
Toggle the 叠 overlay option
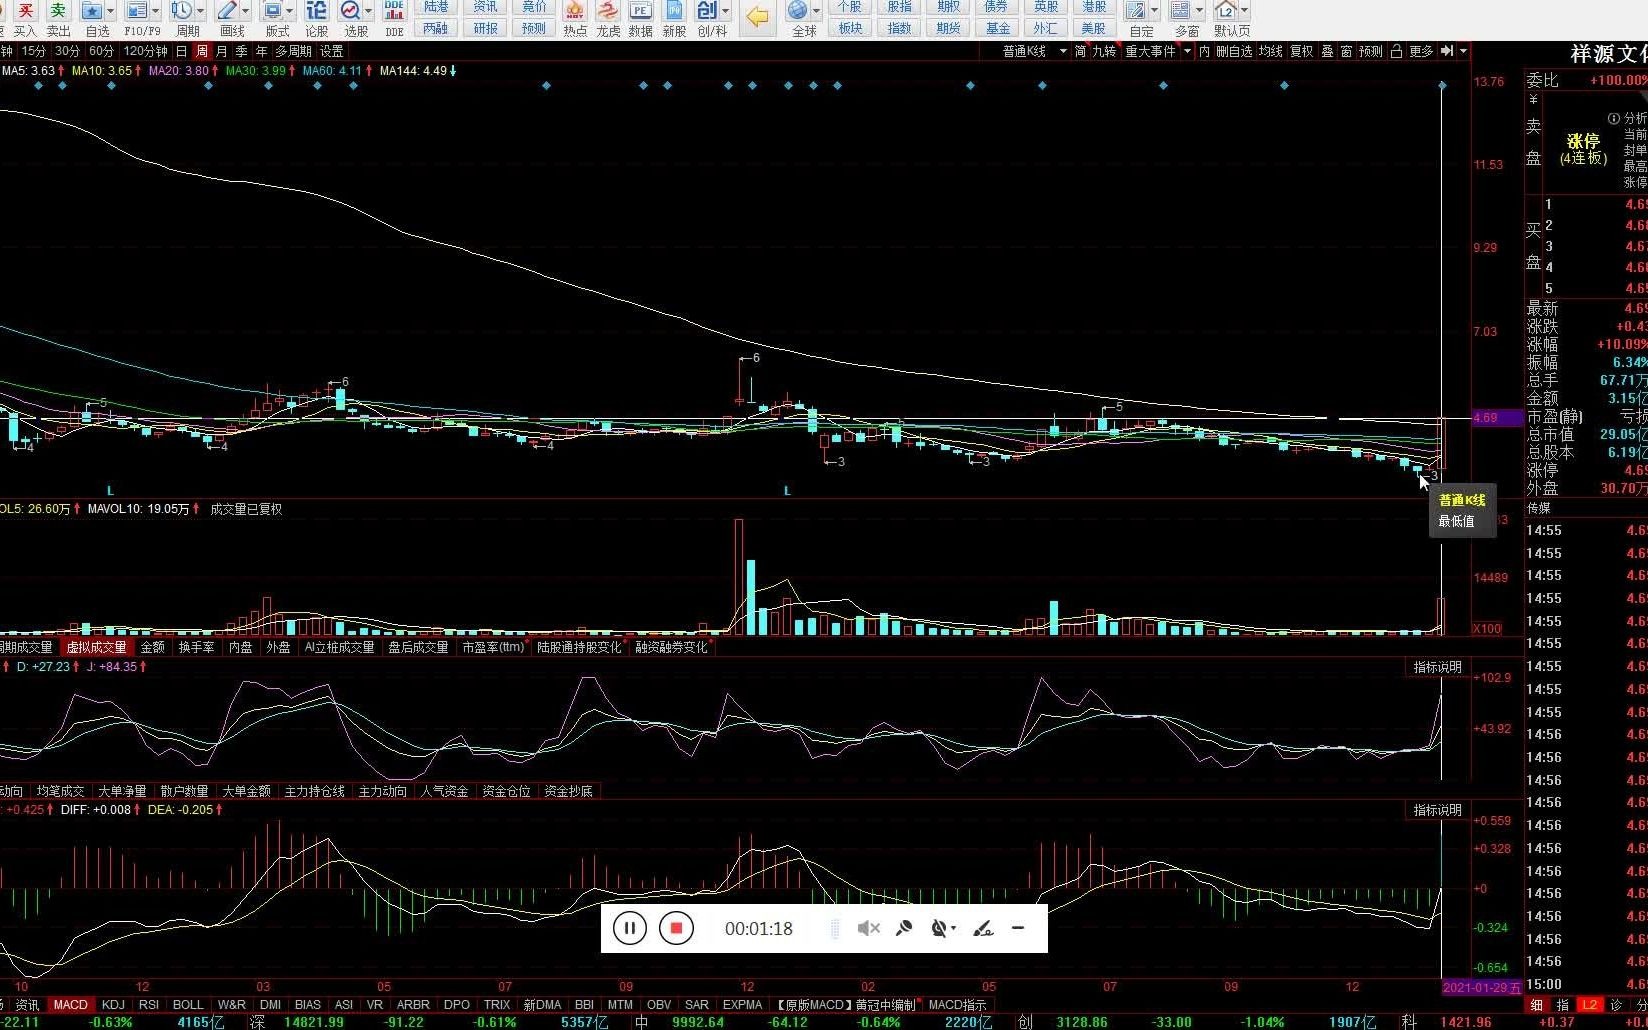[1327, 51]
